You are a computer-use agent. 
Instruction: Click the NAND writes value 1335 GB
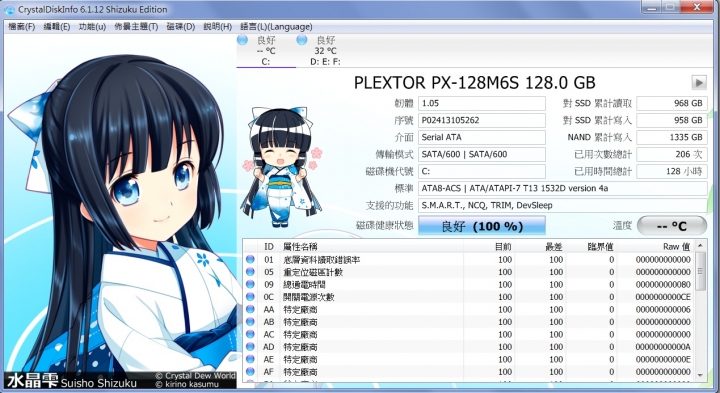[671, 137]
